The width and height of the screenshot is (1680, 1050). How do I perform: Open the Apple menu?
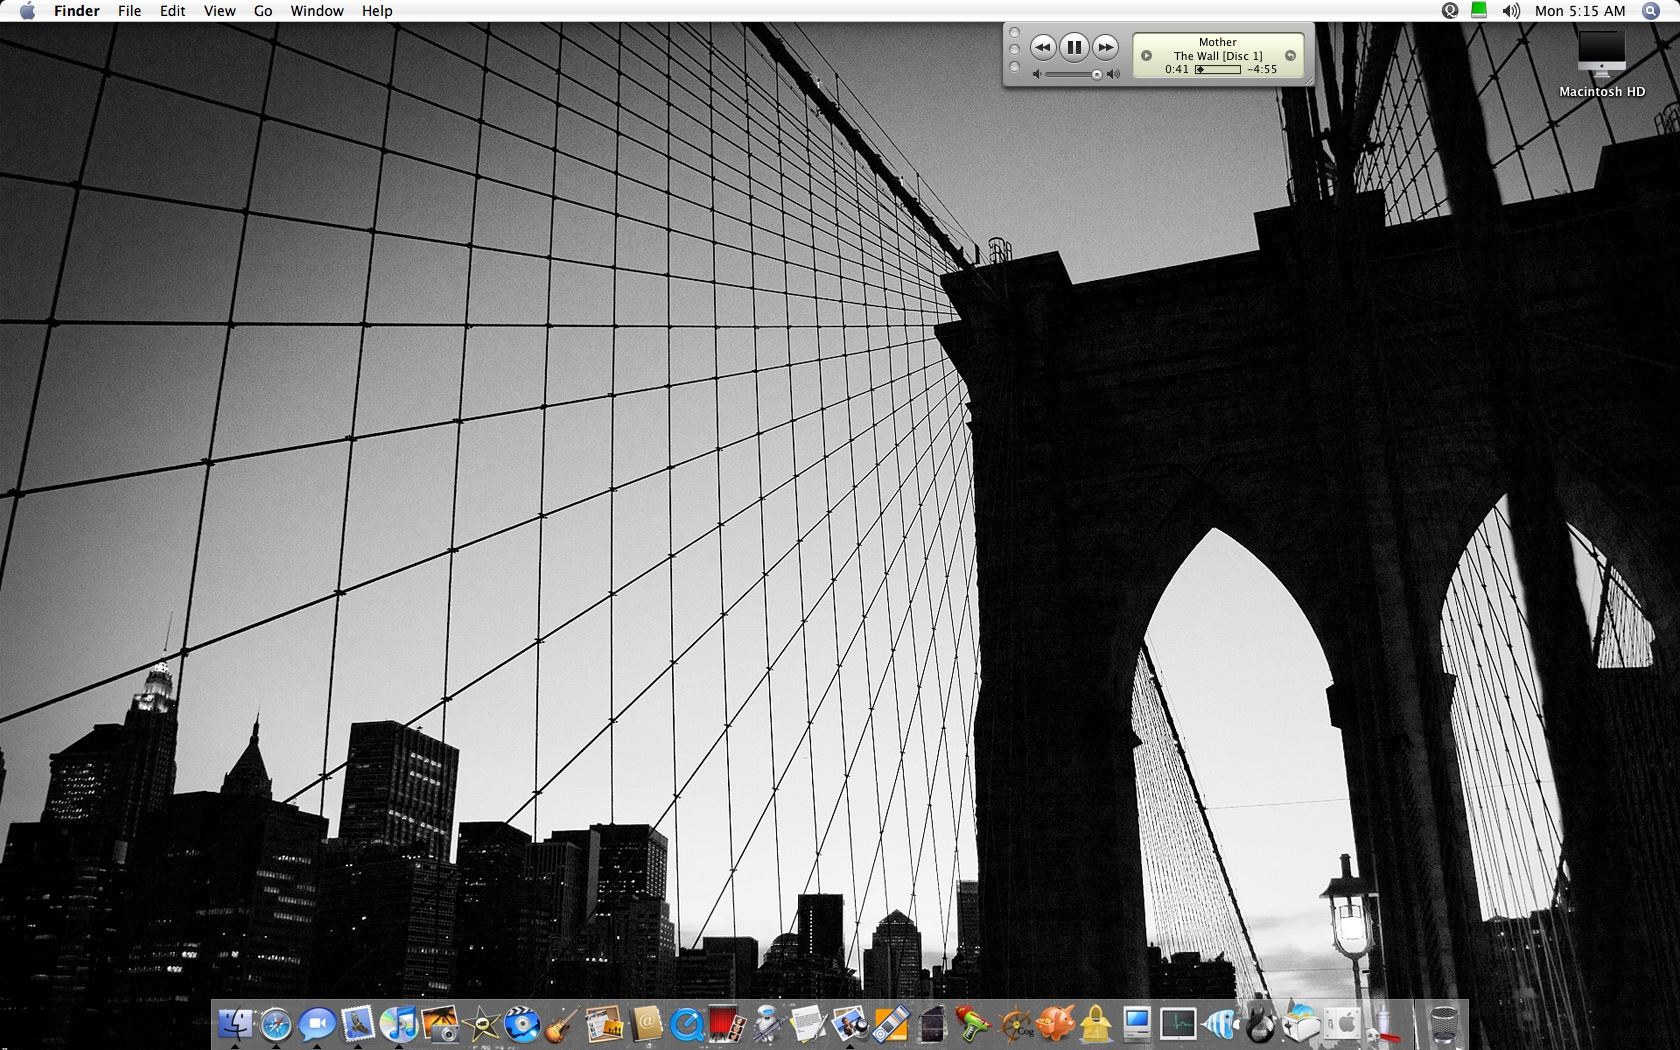27,11
